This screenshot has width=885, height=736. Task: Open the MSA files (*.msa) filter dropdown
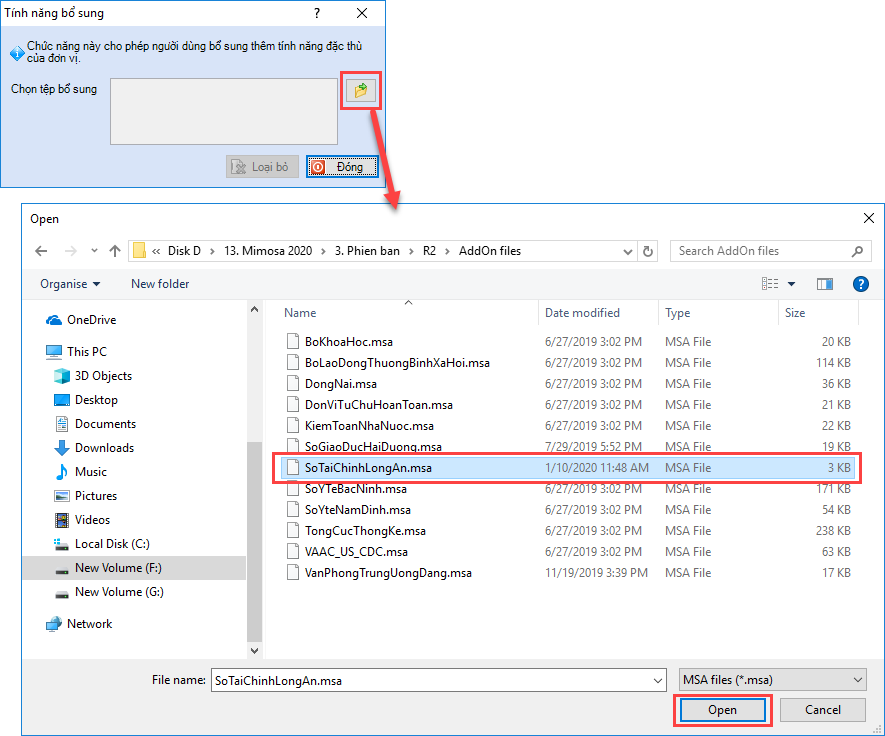pos(773,680)
